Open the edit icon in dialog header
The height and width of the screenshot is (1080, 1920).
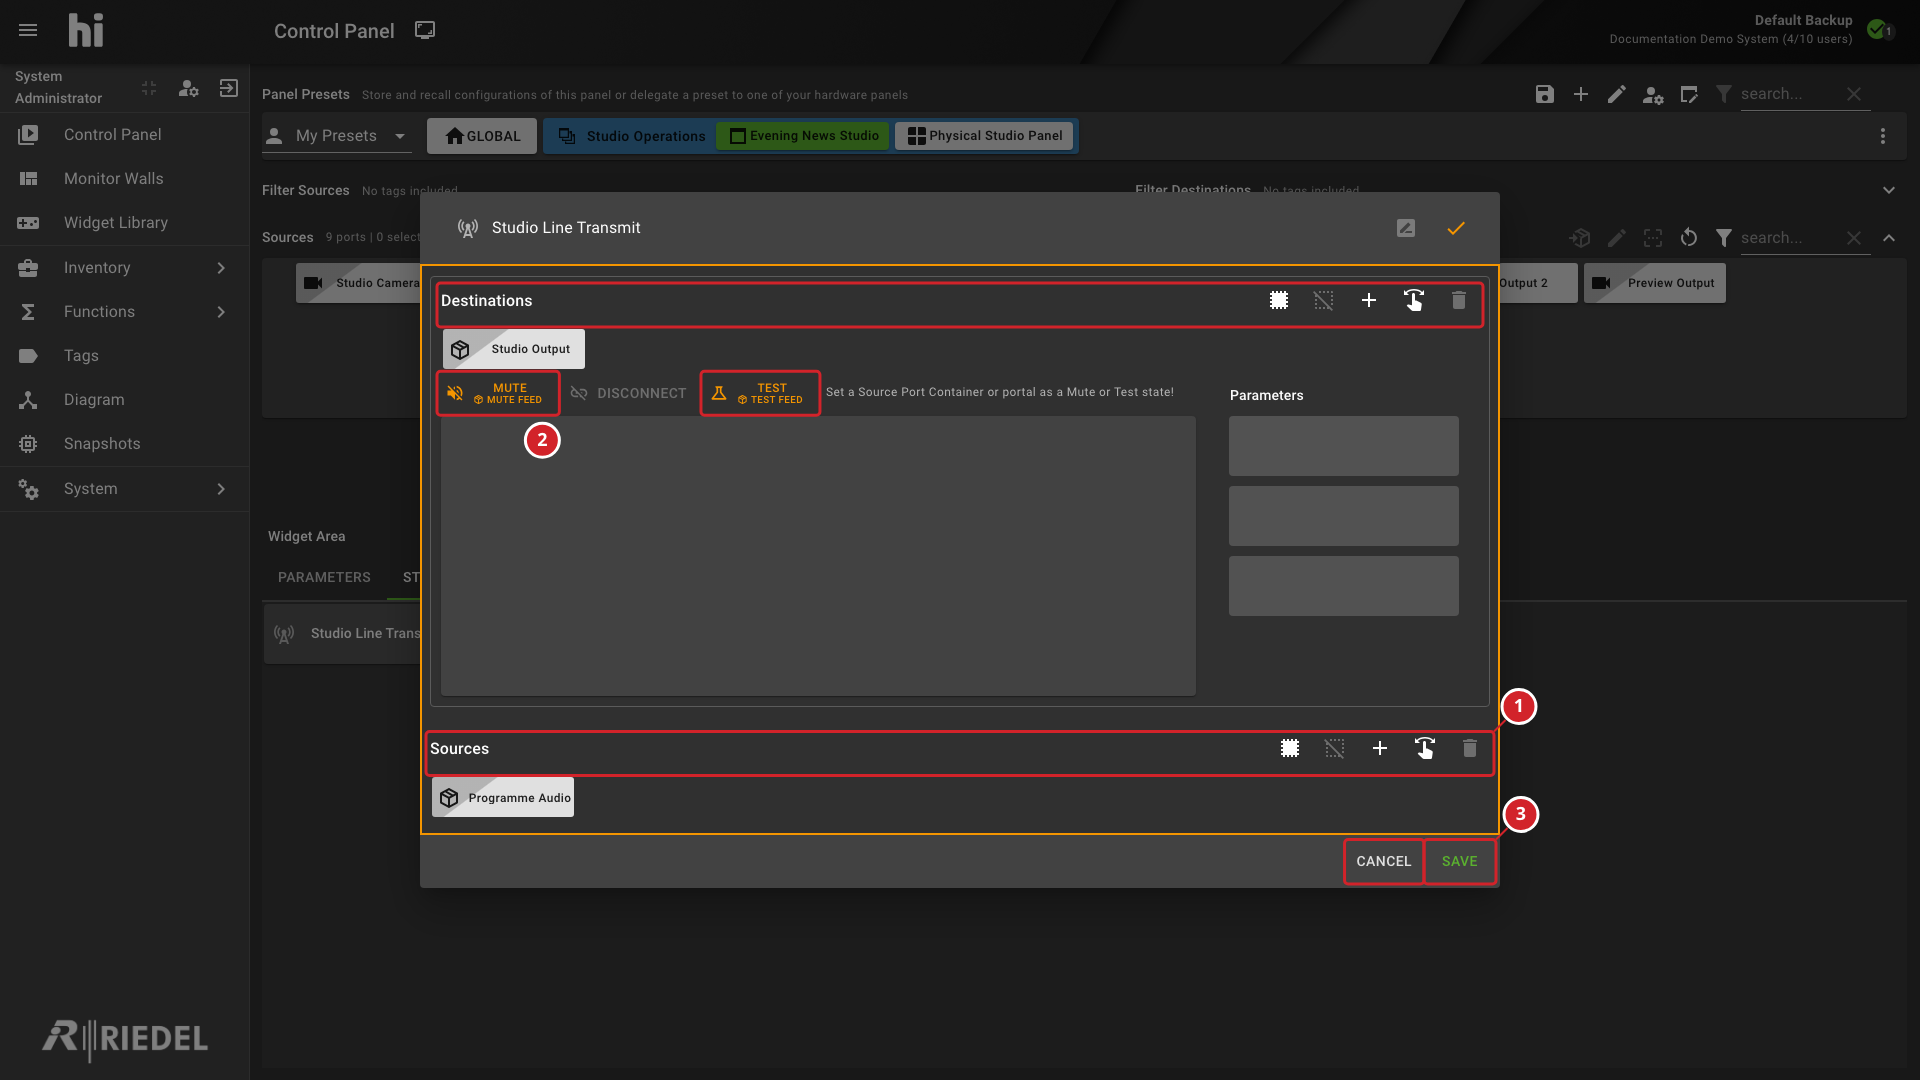tap(1406, 228)
